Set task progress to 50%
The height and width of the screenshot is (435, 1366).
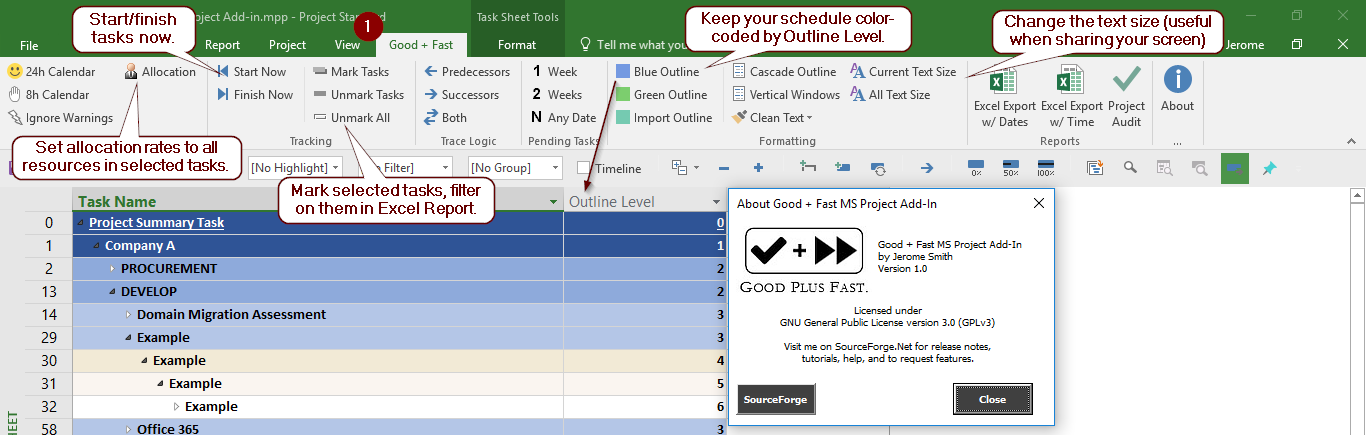(1011, 168)
